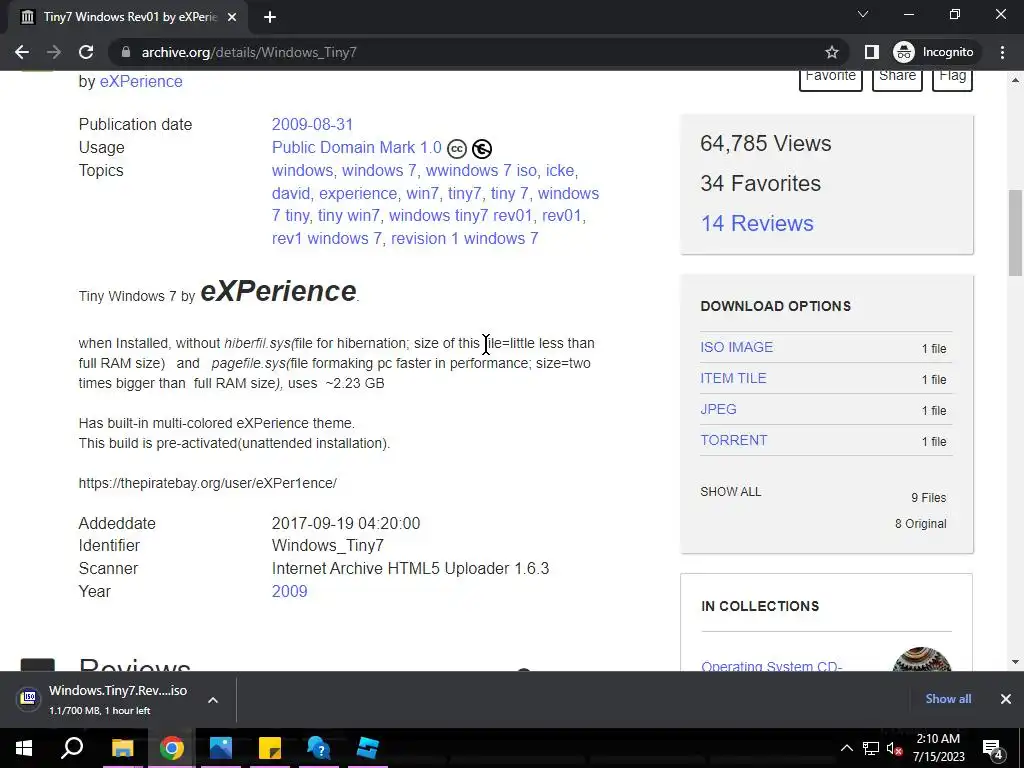Image resolution: width=1024 pixels, height=768 pixels.
Task: Click the 'Windows_Tiny7' identifier text
Action: [x=328, y=545]
